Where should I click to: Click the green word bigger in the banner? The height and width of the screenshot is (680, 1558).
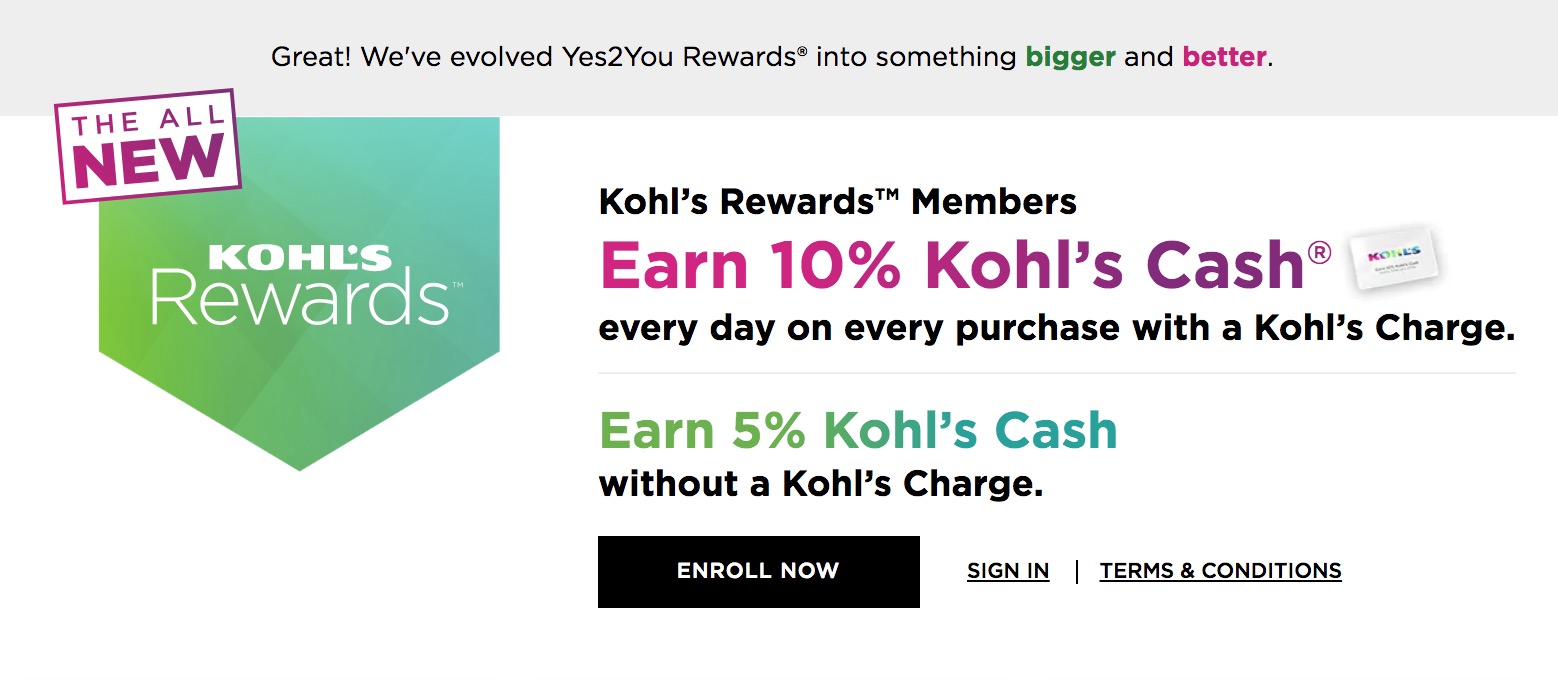1070,57
